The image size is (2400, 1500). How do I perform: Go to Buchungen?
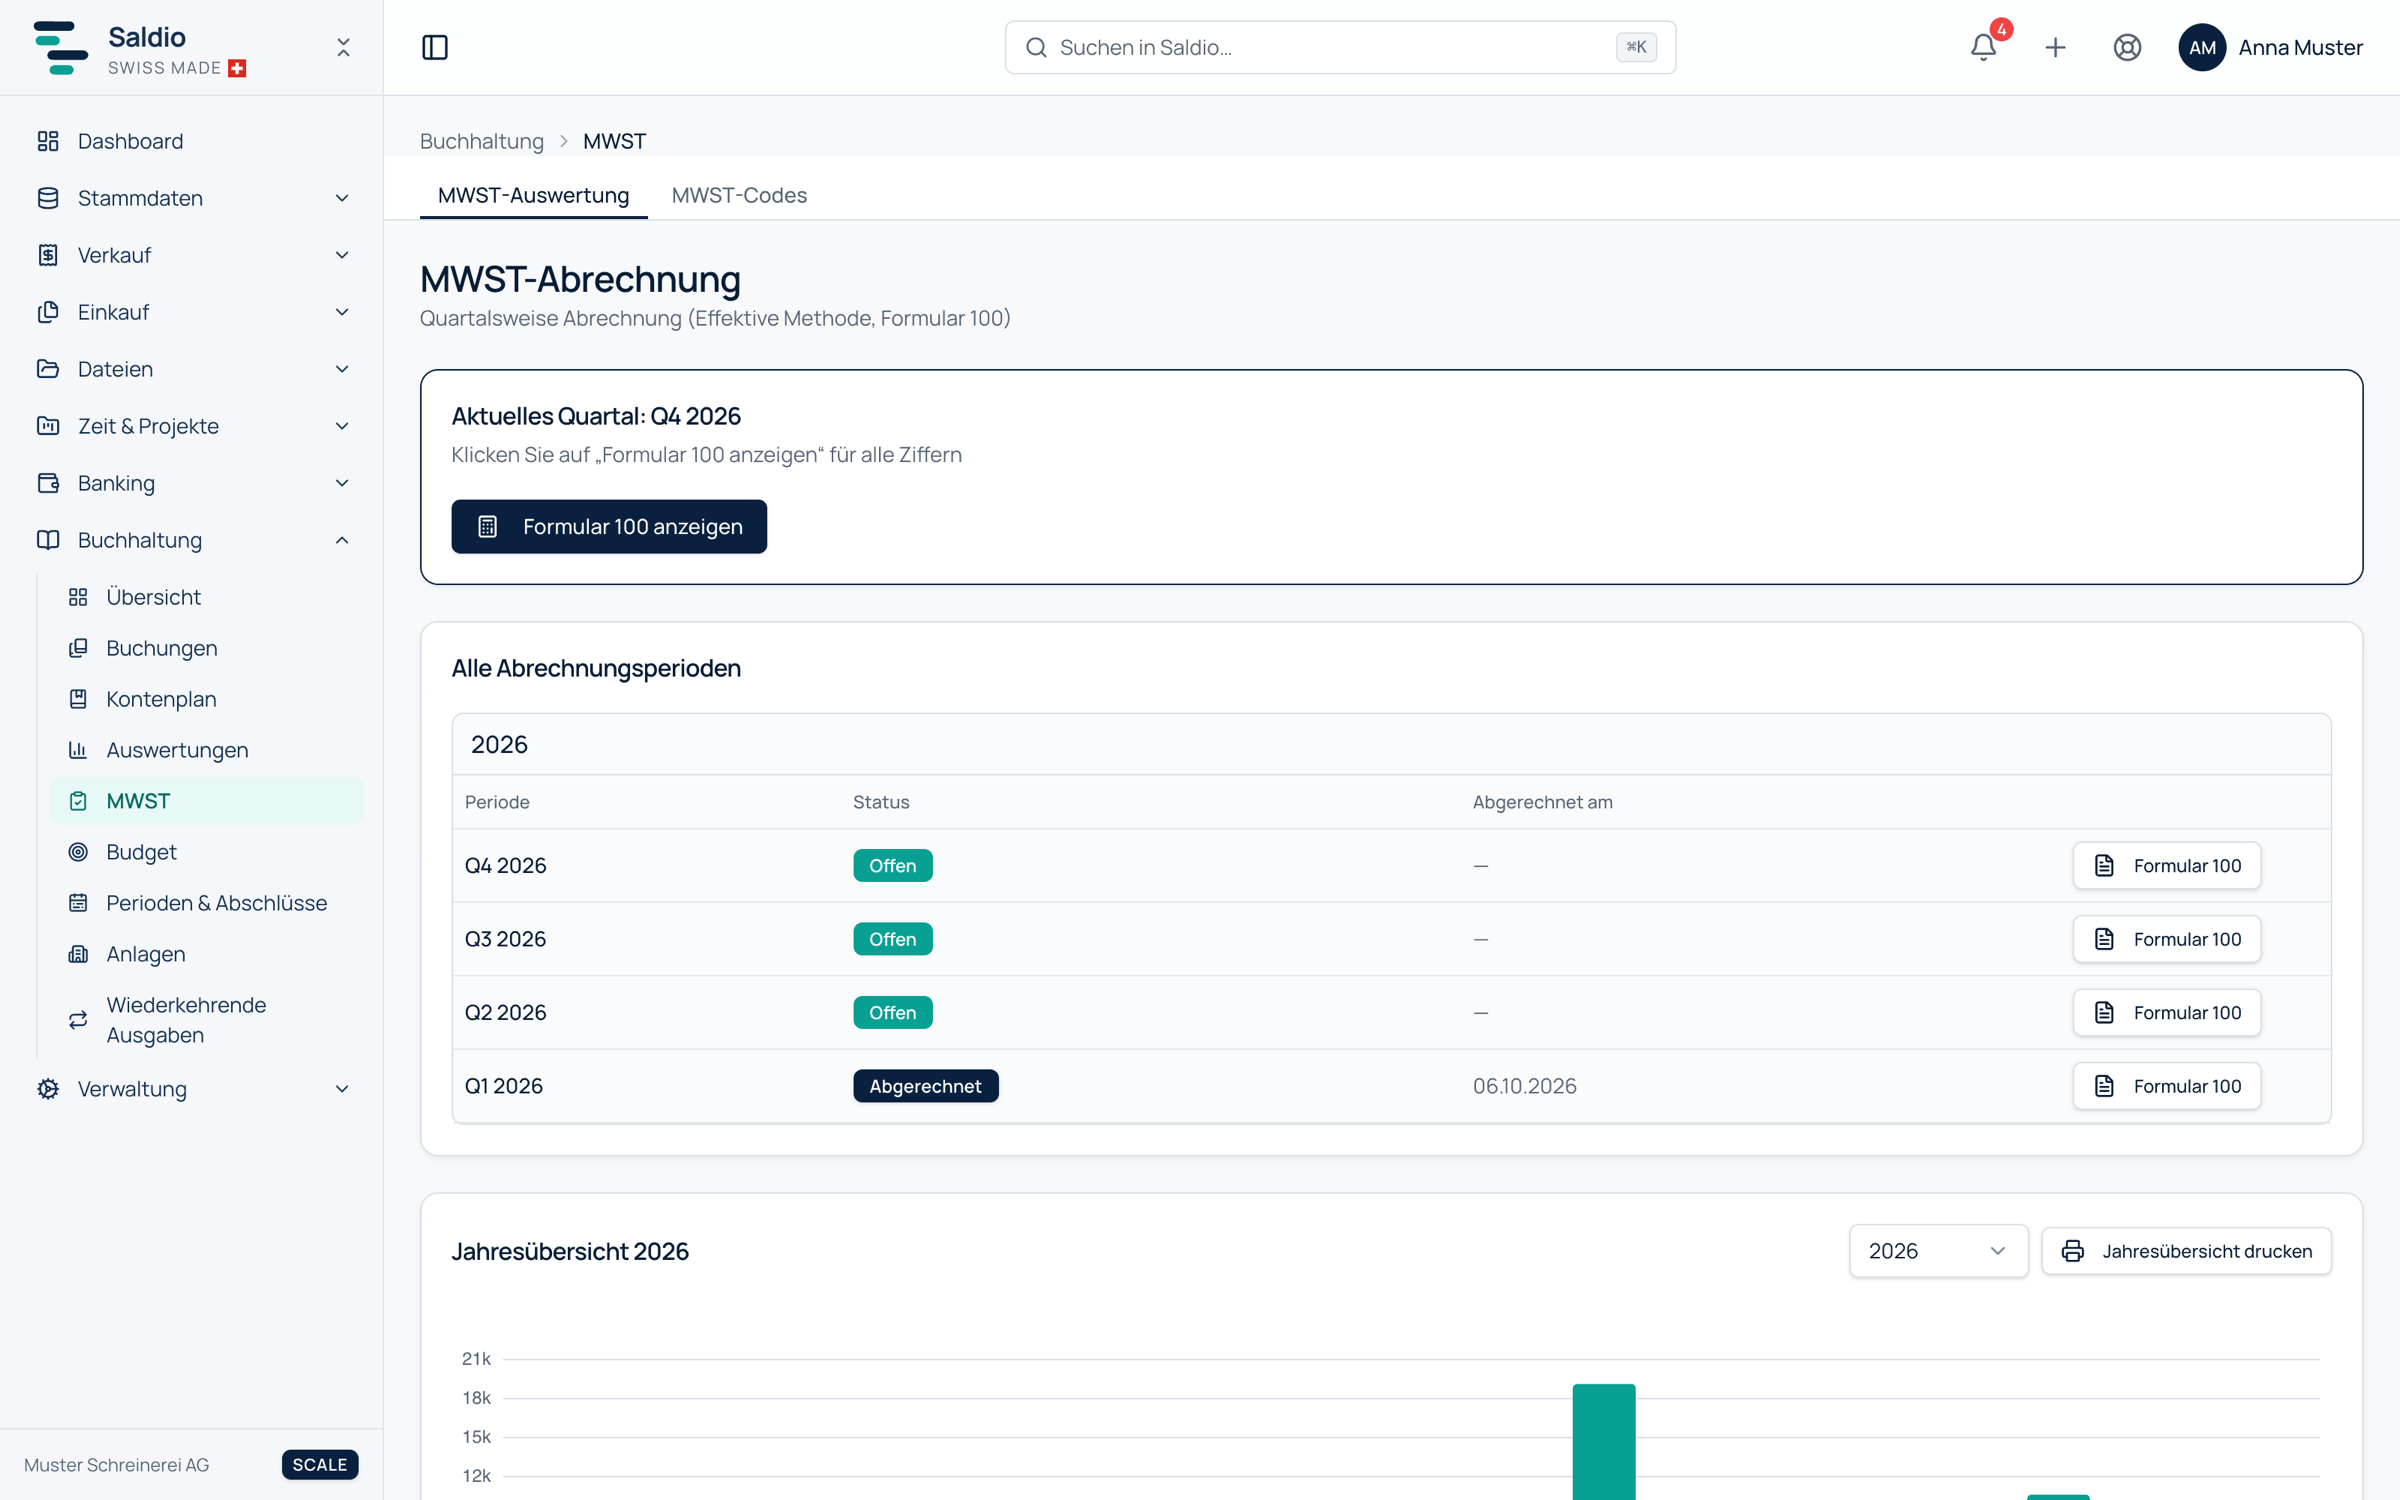click(207, 648)
